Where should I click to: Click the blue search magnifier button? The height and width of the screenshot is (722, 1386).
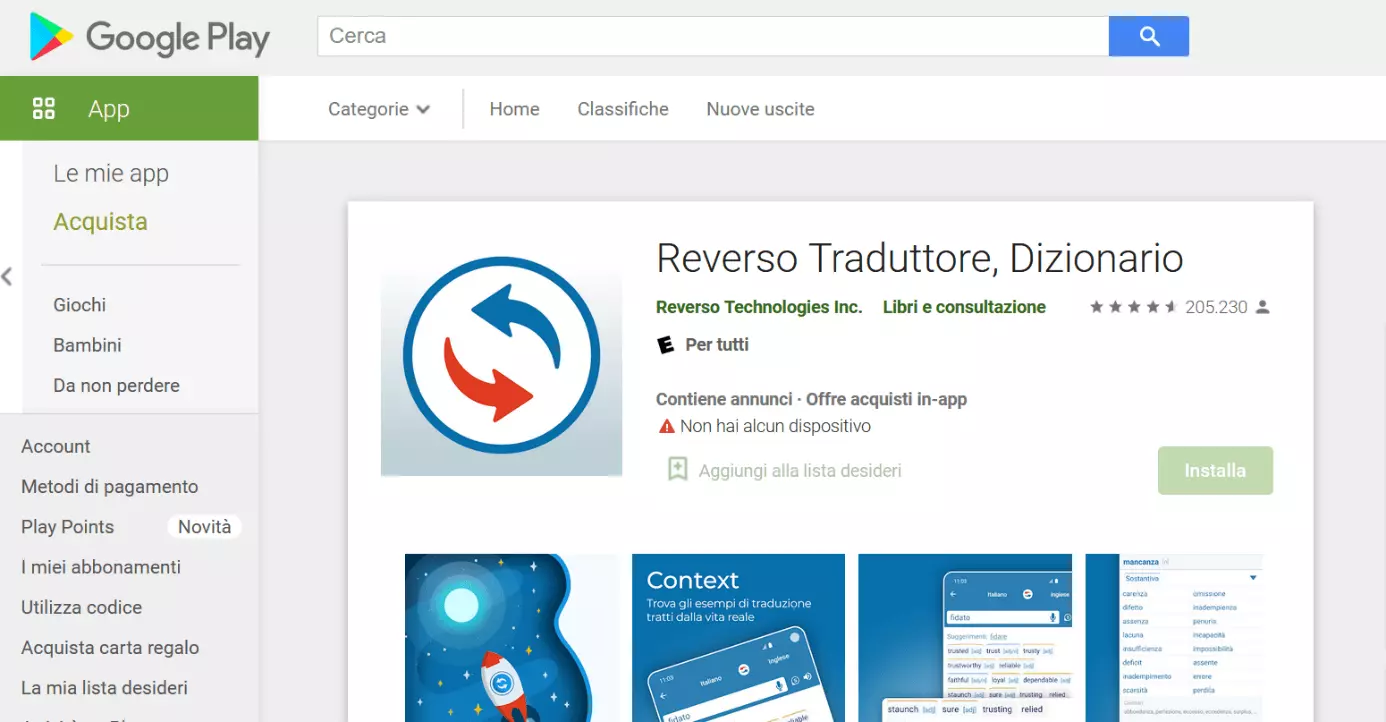coord(1149,36)
